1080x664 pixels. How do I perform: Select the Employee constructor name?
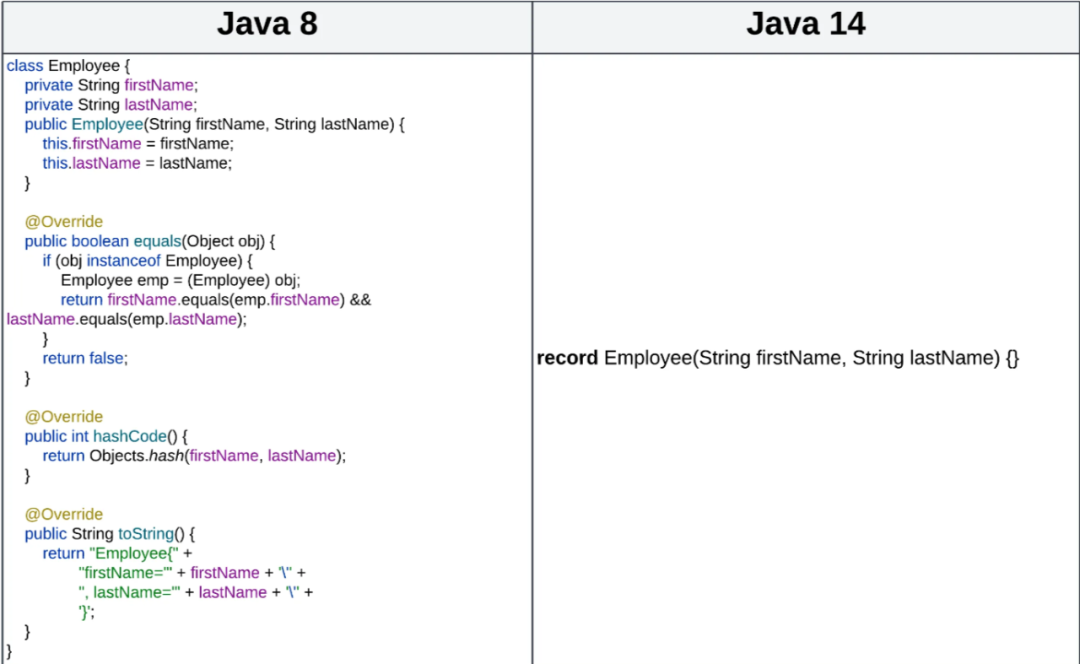[106, 123]
